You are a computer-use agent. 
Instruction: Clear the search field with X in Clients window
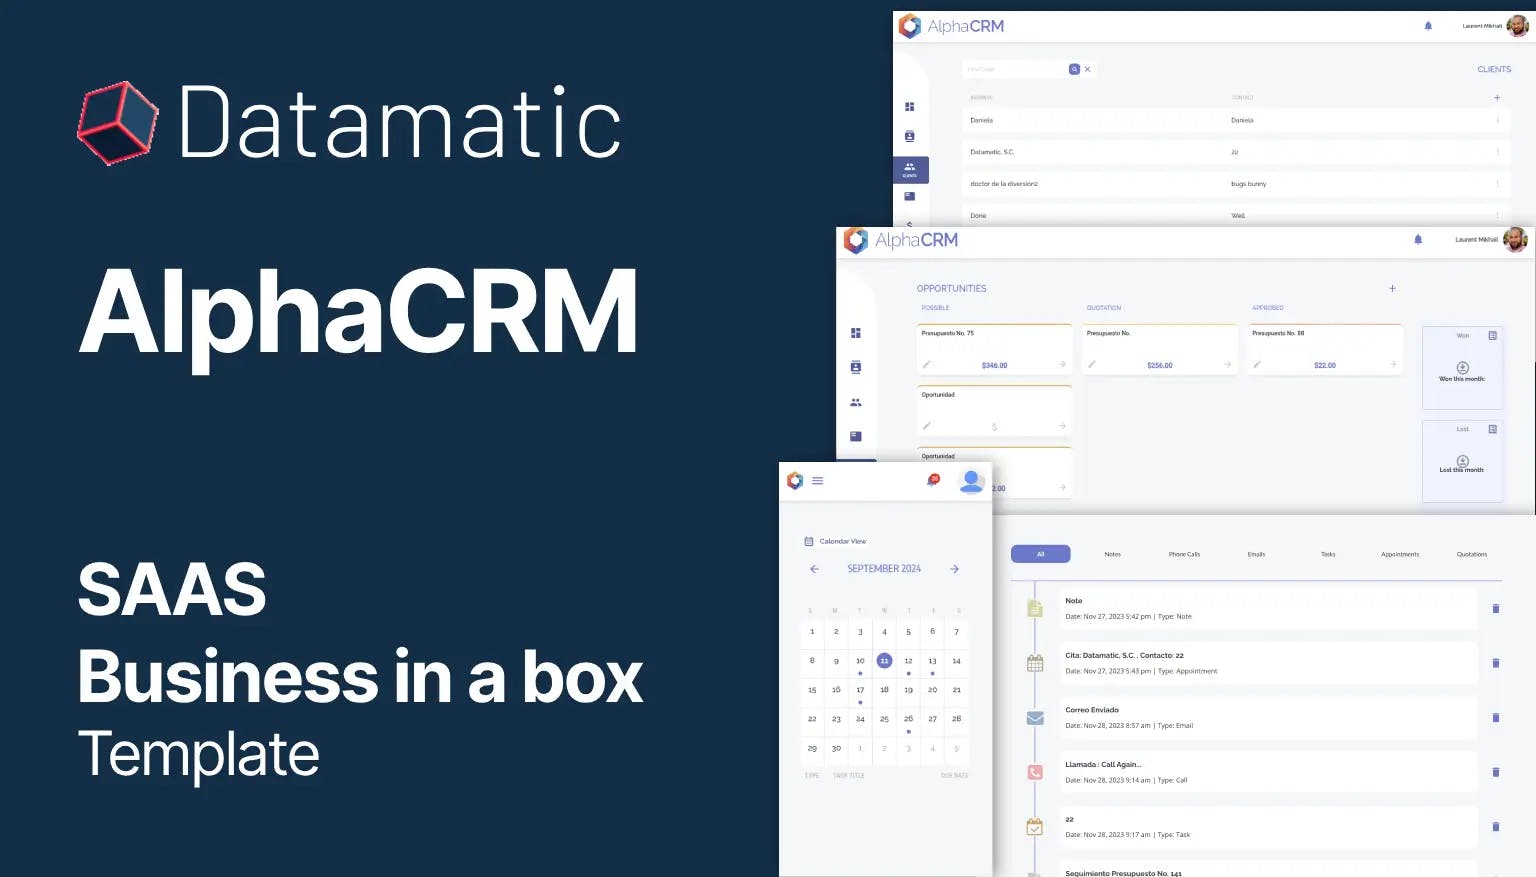tap(1087, 69)
